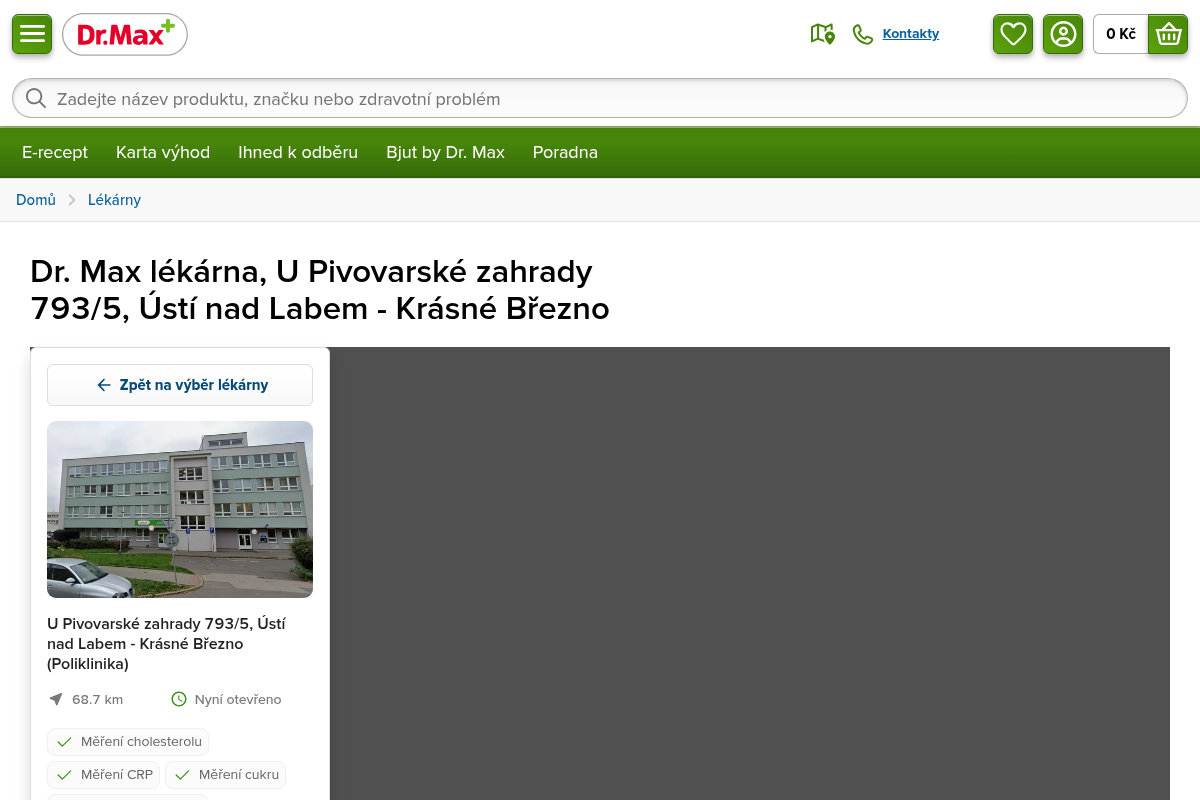Click the 68.7 km distance text
The image size is (1200, 800).
coord(97,699)
